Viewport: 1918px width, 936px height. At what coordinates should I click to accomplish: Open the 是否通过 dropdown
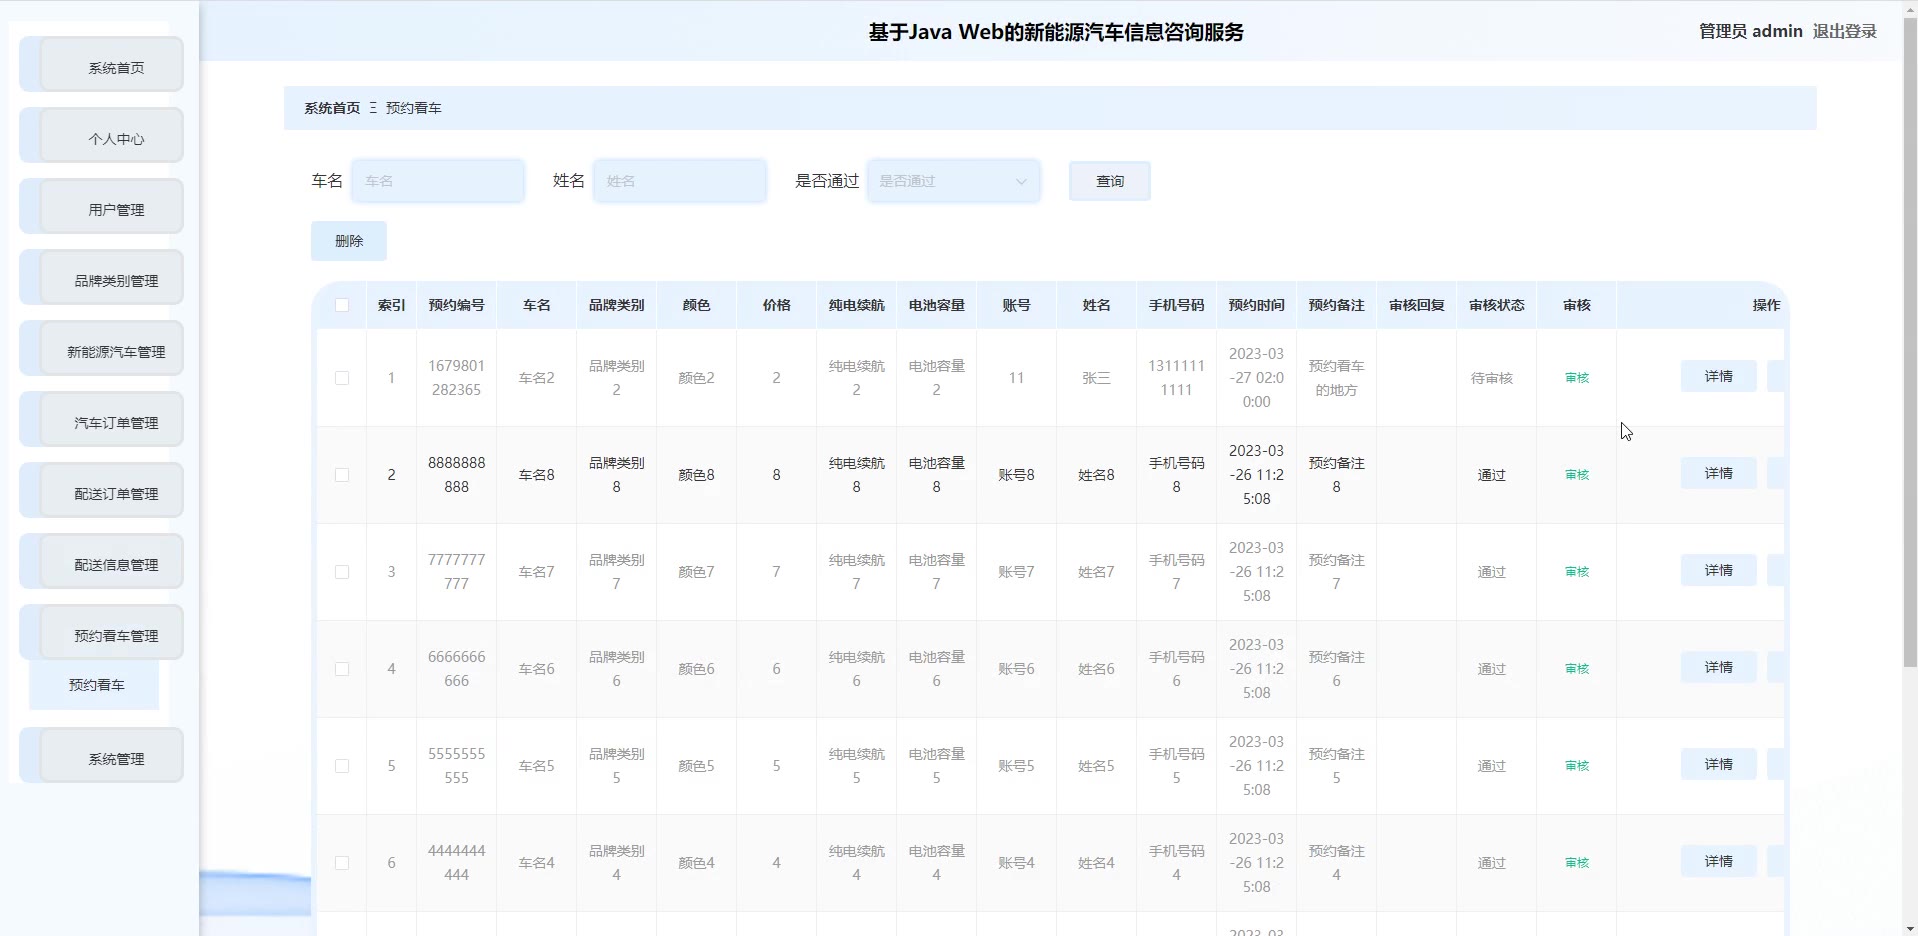954,181
